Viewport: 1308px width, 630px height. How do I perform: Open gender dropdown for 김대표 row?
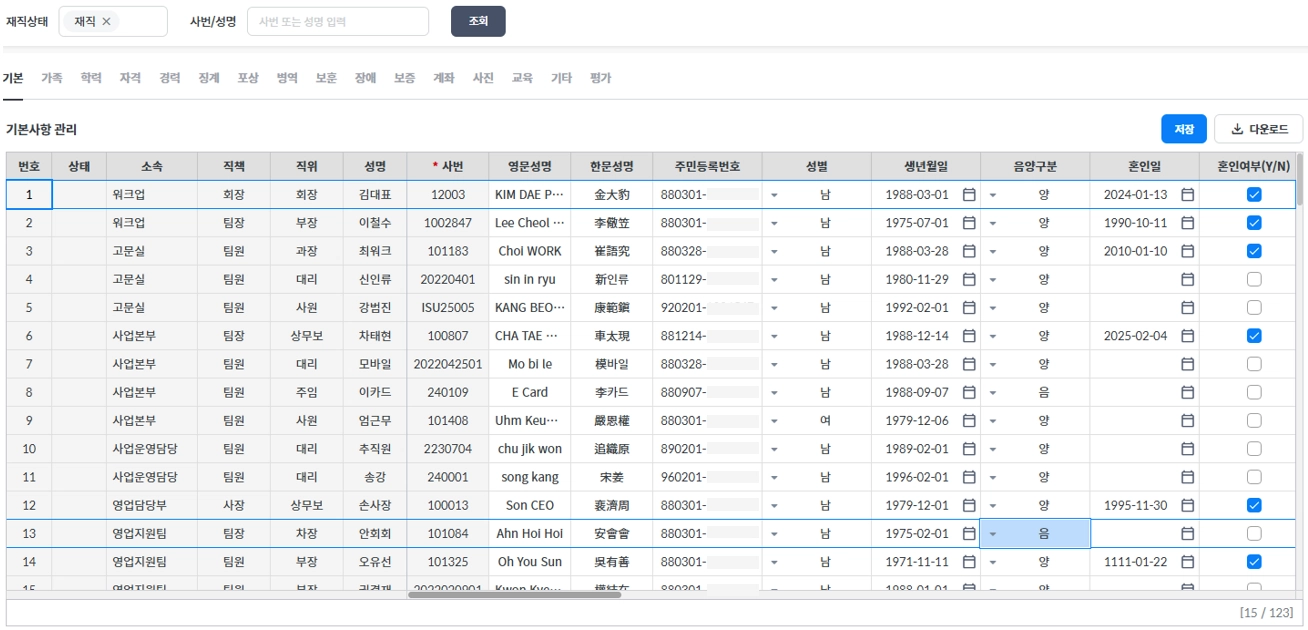(x=774, y=195)
